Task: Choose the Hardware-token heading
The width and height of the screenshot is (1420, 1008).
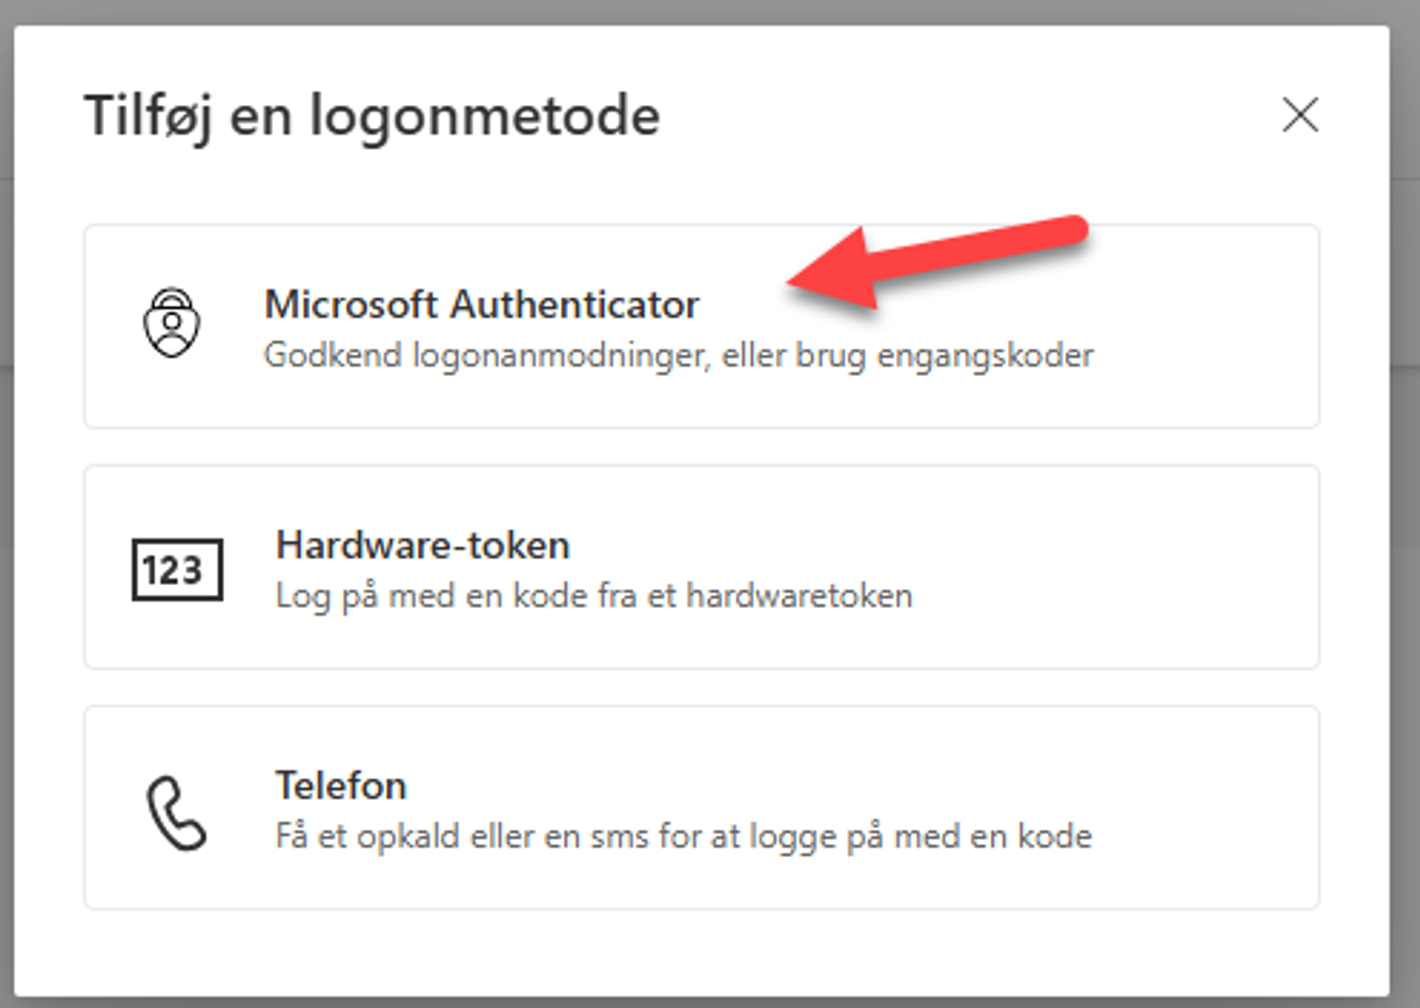Action: tap(422, 545)
